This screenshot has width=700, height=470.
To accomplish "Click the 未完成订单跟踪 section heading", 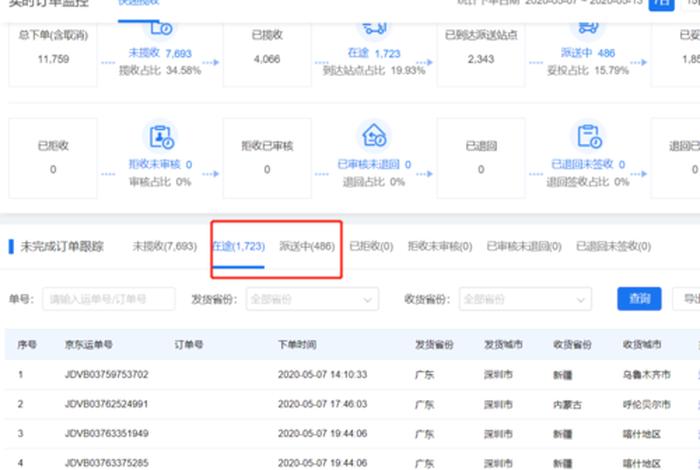I will (62, 246).
